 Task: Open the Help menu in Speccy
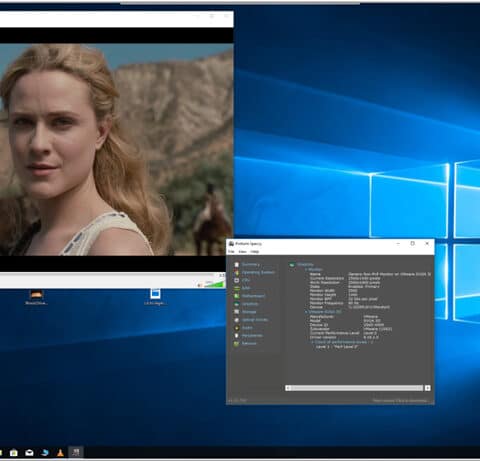point(255,252)
